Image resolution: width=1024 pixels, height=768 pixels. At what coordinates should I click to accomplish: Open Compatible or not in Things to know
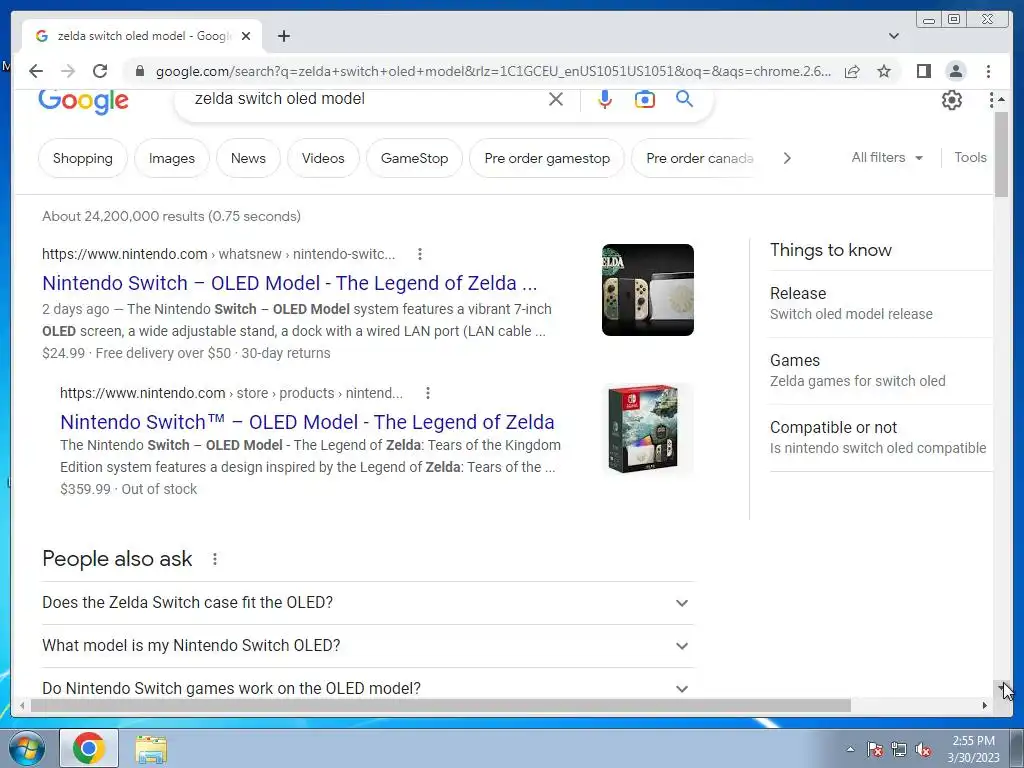click(881, 438)
